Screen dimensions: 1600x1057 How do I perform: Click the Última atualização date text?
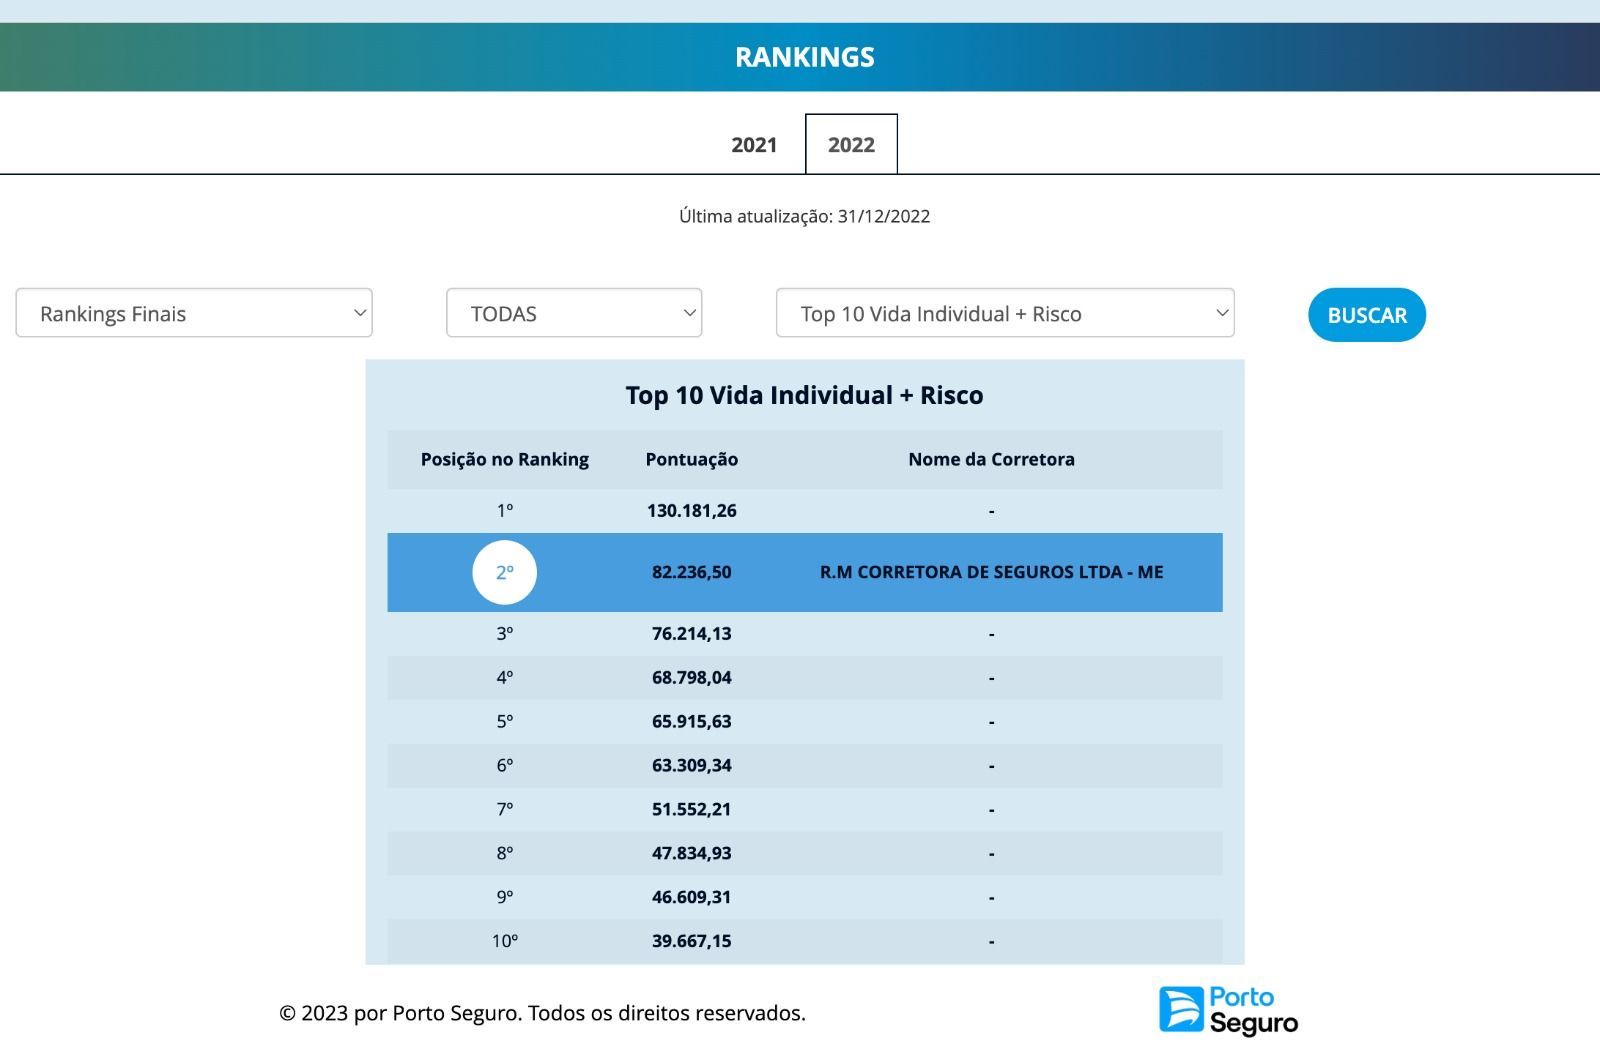(x=805, y=216)
